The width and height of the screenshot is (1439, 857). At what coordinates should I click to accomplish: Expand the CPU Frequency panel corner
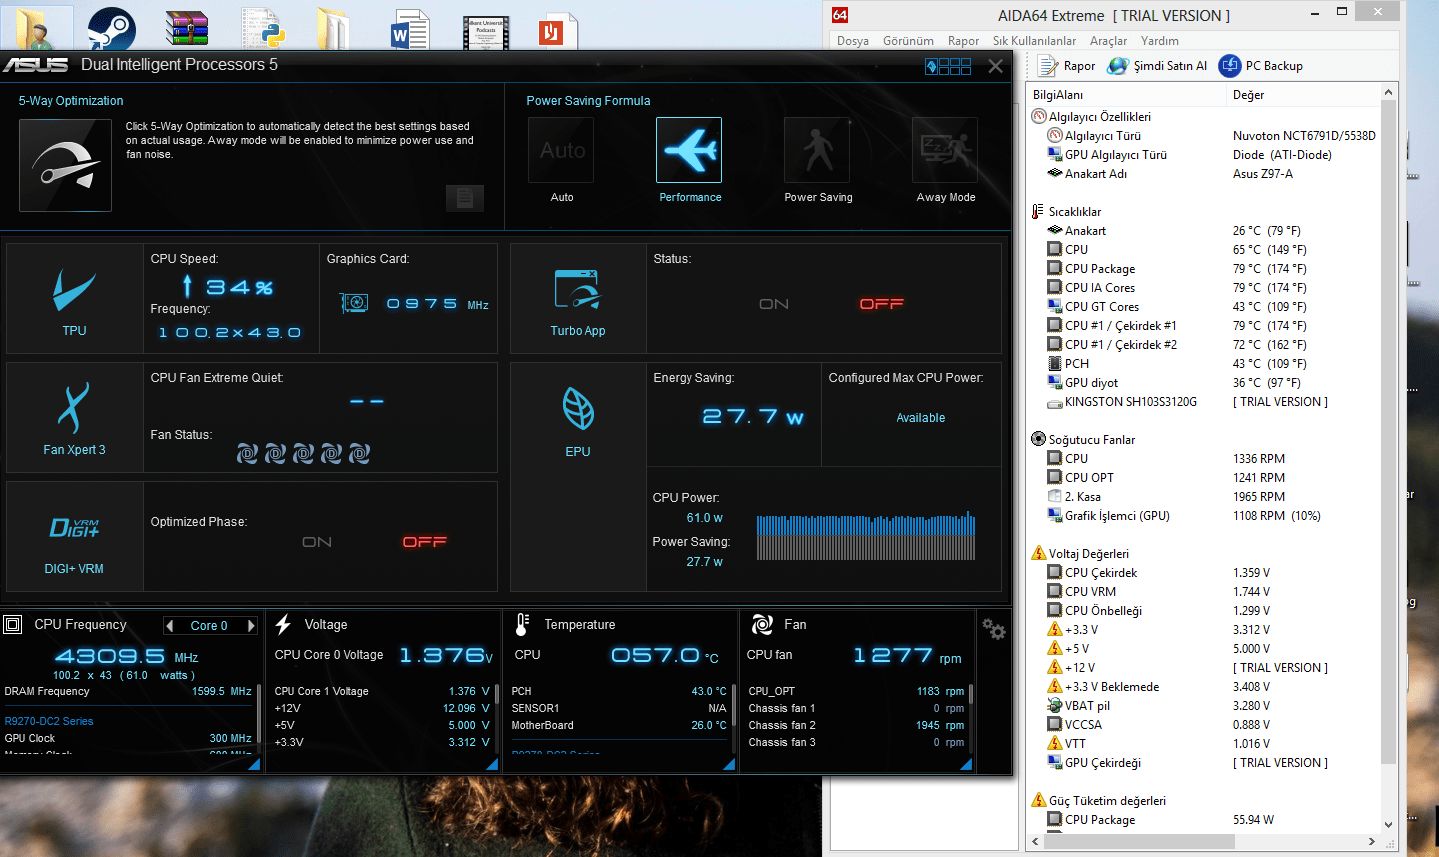[x=254, y=764]
